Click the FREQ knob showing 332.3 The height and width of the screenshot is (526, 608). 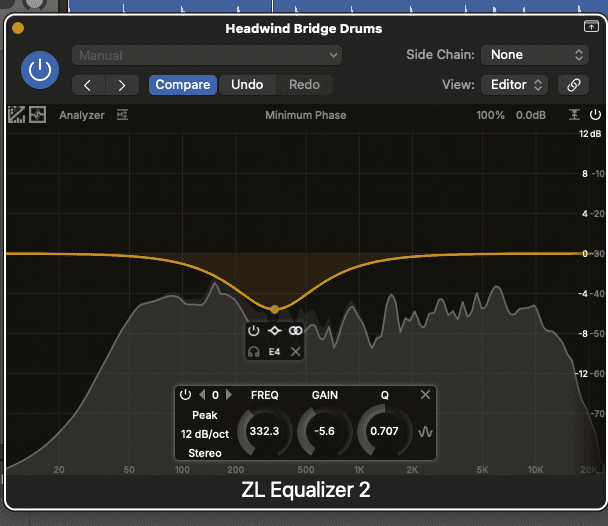(x=264, y=431)
